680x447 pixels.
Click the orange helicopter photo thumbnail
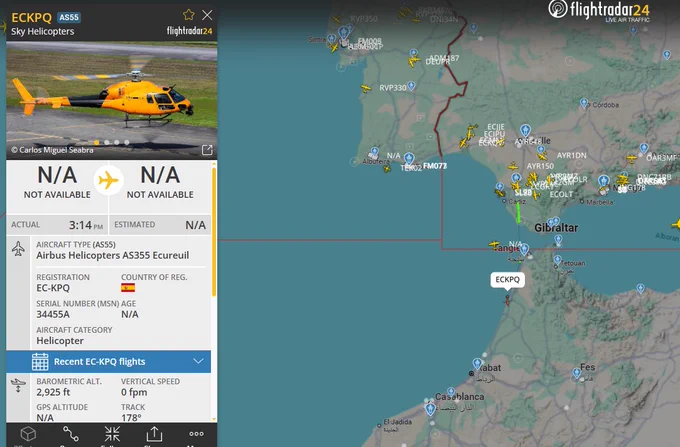pyautogui.click(x=112, y=100)
